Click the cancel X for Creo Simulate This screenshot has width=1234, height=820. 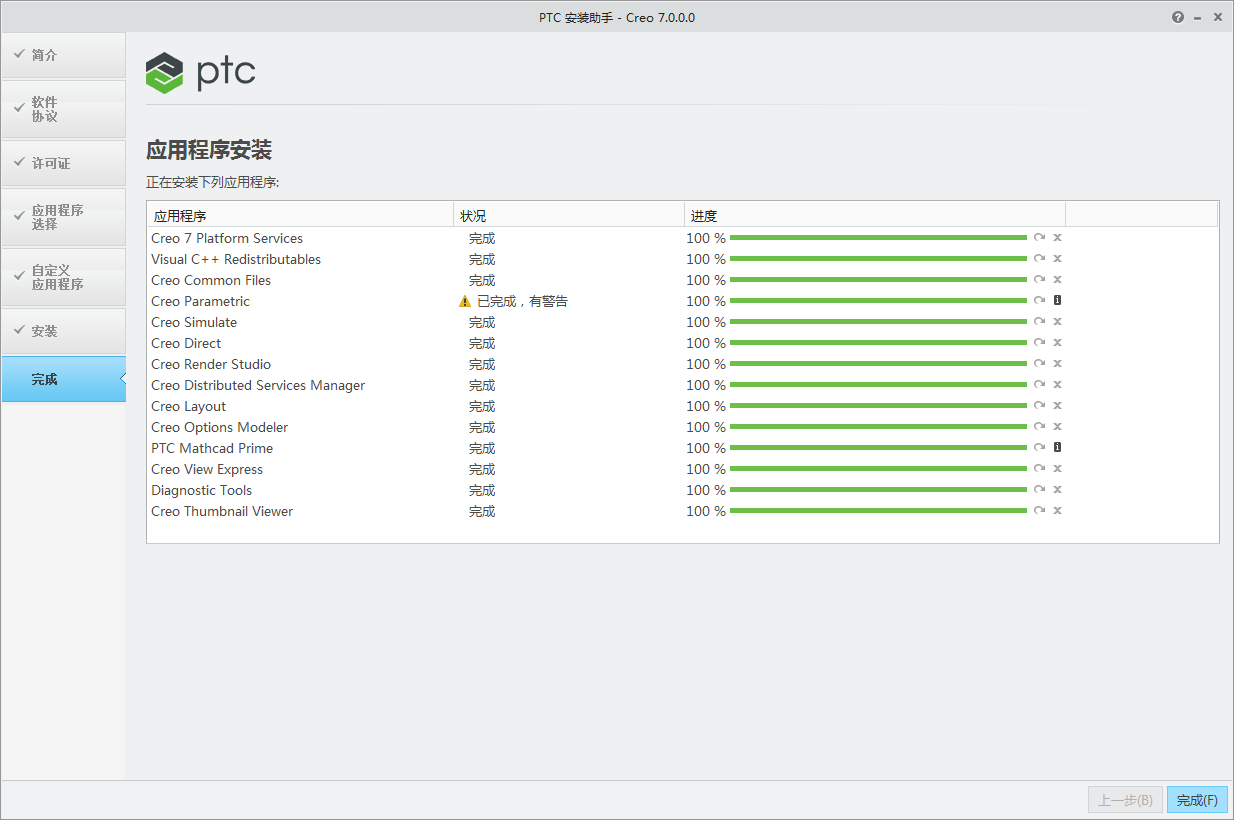pos(1057,322)
